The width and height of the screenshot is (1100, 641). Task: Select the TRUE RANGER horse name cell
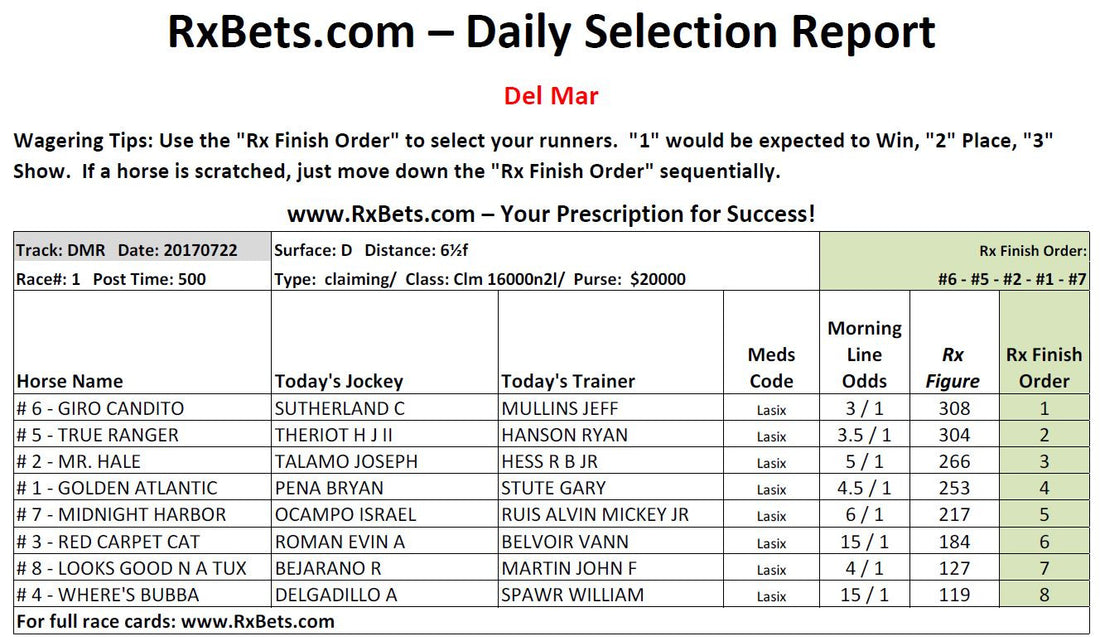[142, 435]
